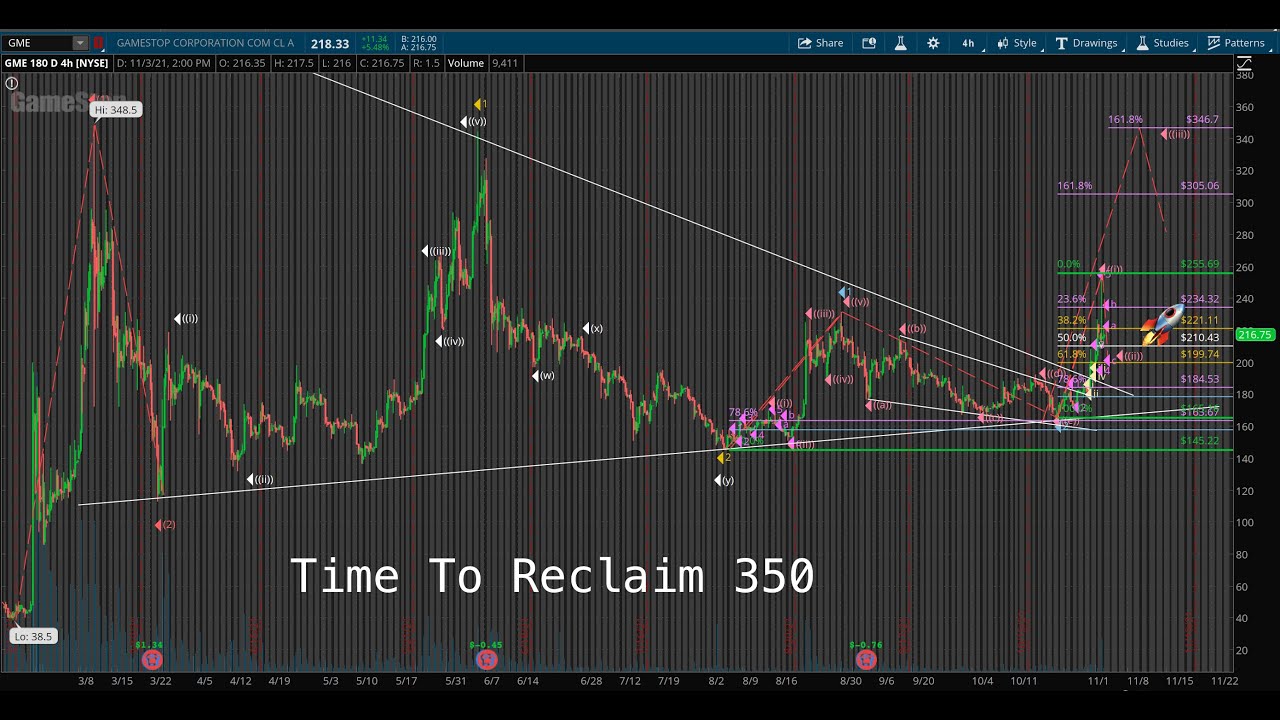The image size is (1280, 720).
Task: Select the red (2) wave label
Action: point(165,525)
